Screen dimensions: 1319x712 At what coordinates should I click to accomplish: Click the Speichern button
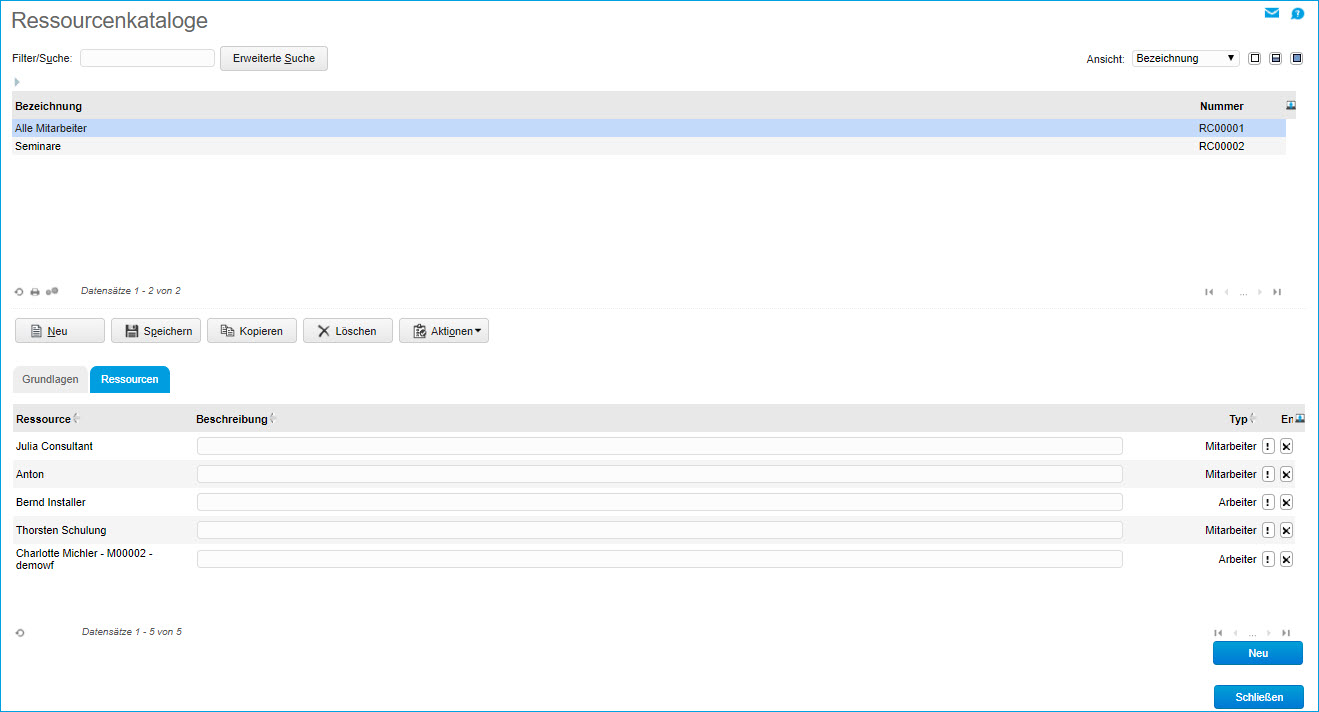tap(156, 331)
